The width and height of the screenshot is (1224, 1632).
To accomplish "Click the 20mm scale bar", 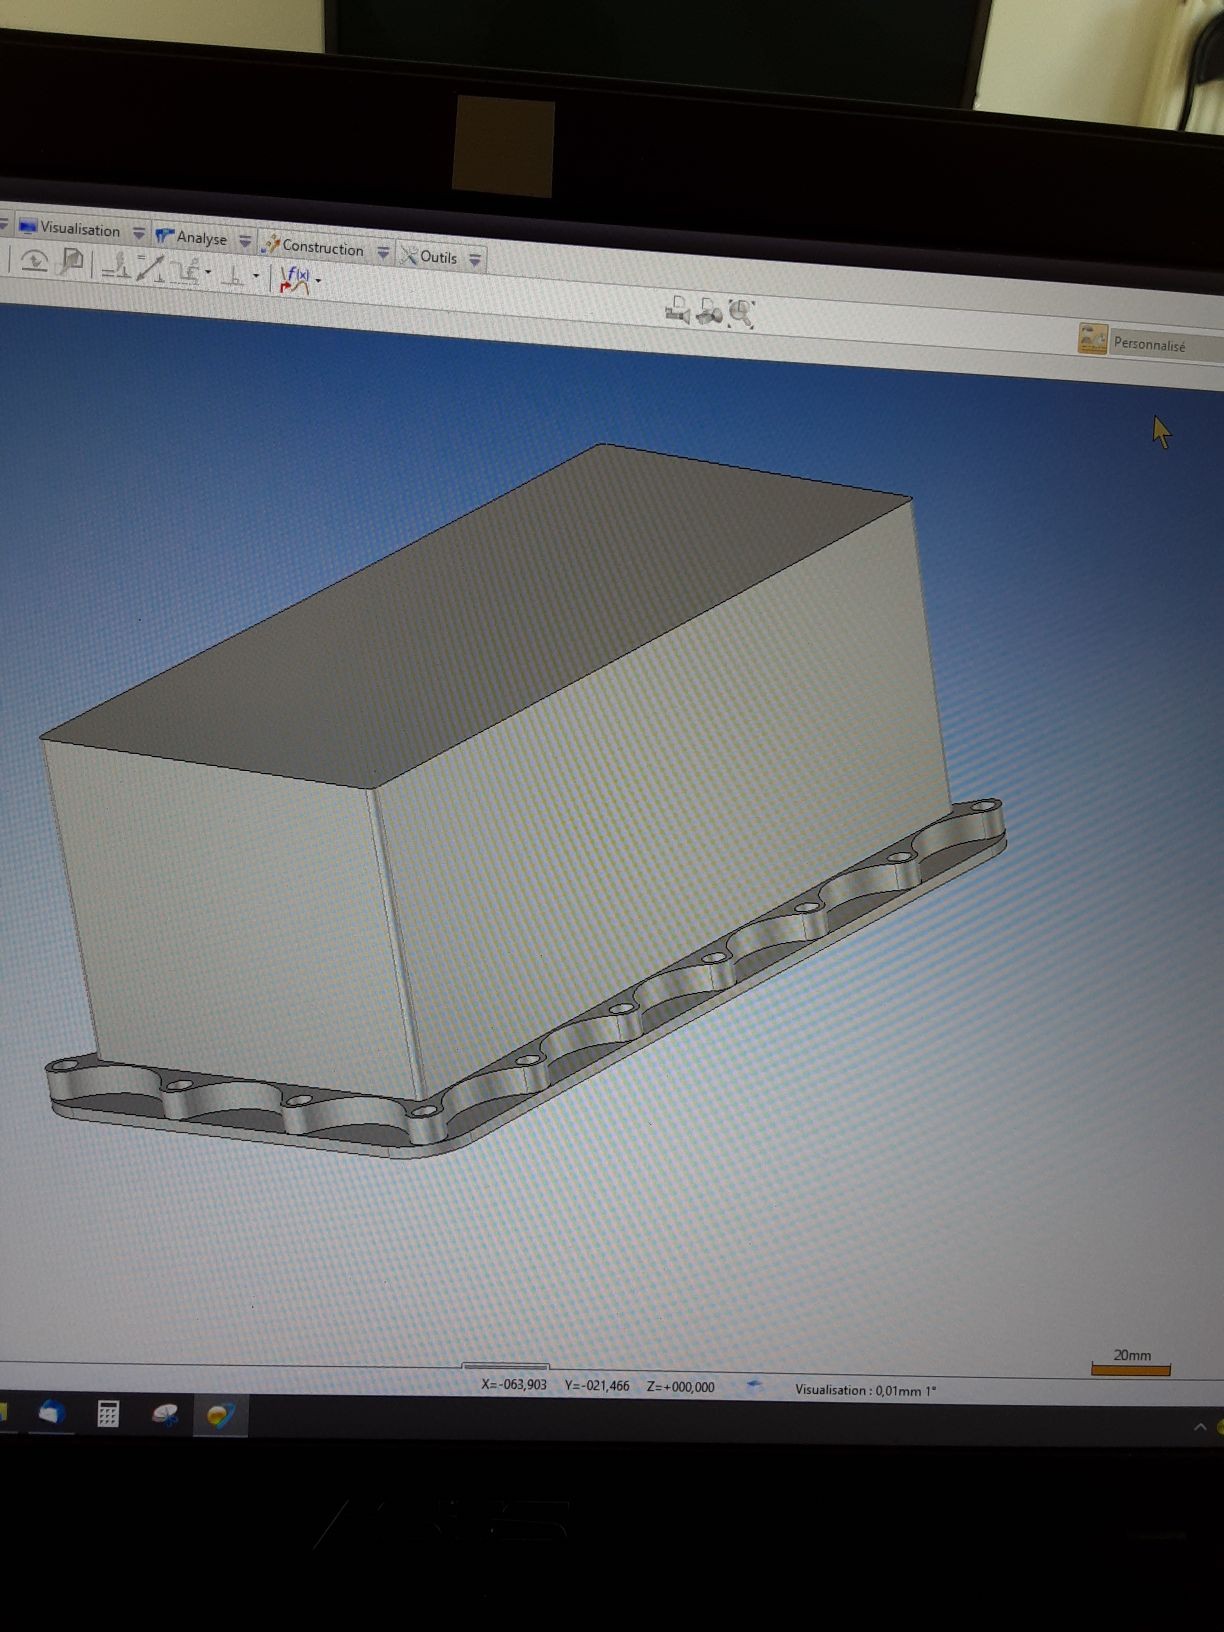I will click(1130, 1370).
